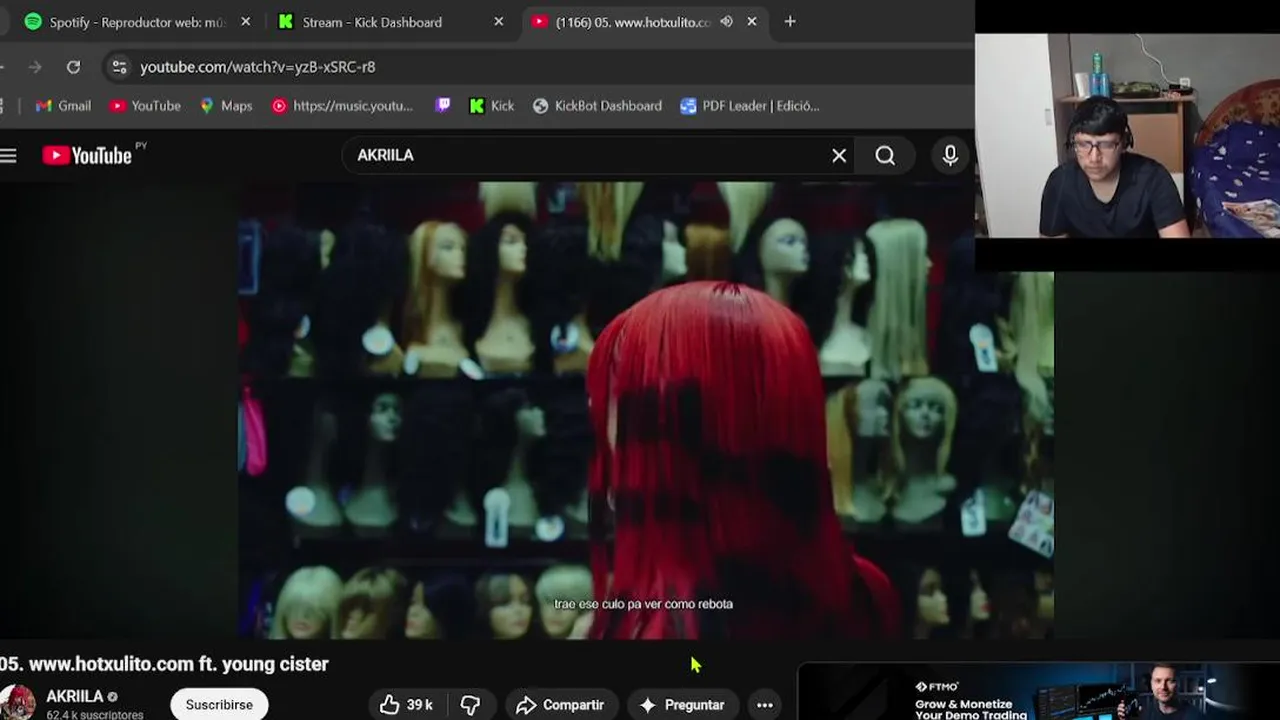Open the Twitch bookmark icon

coord(443,106)
